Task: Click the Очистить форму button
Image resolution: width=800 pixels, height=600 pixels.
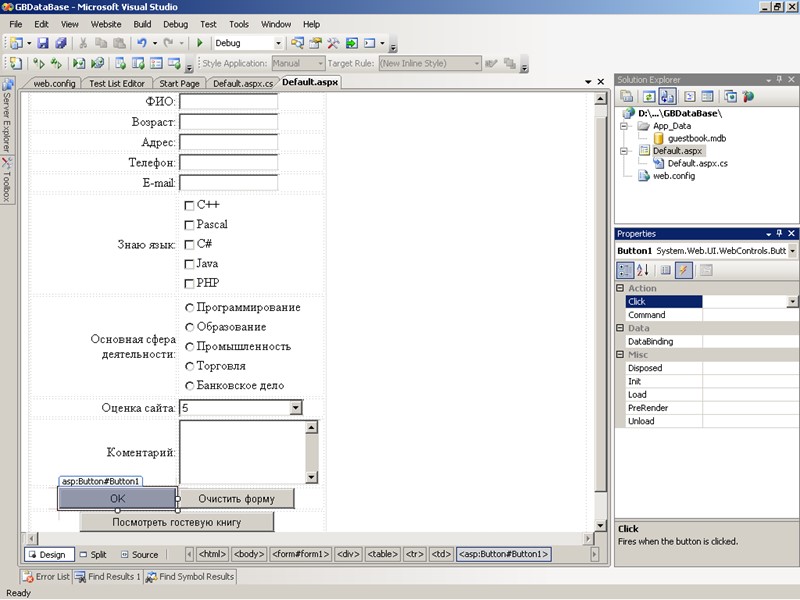Action: 236,498
